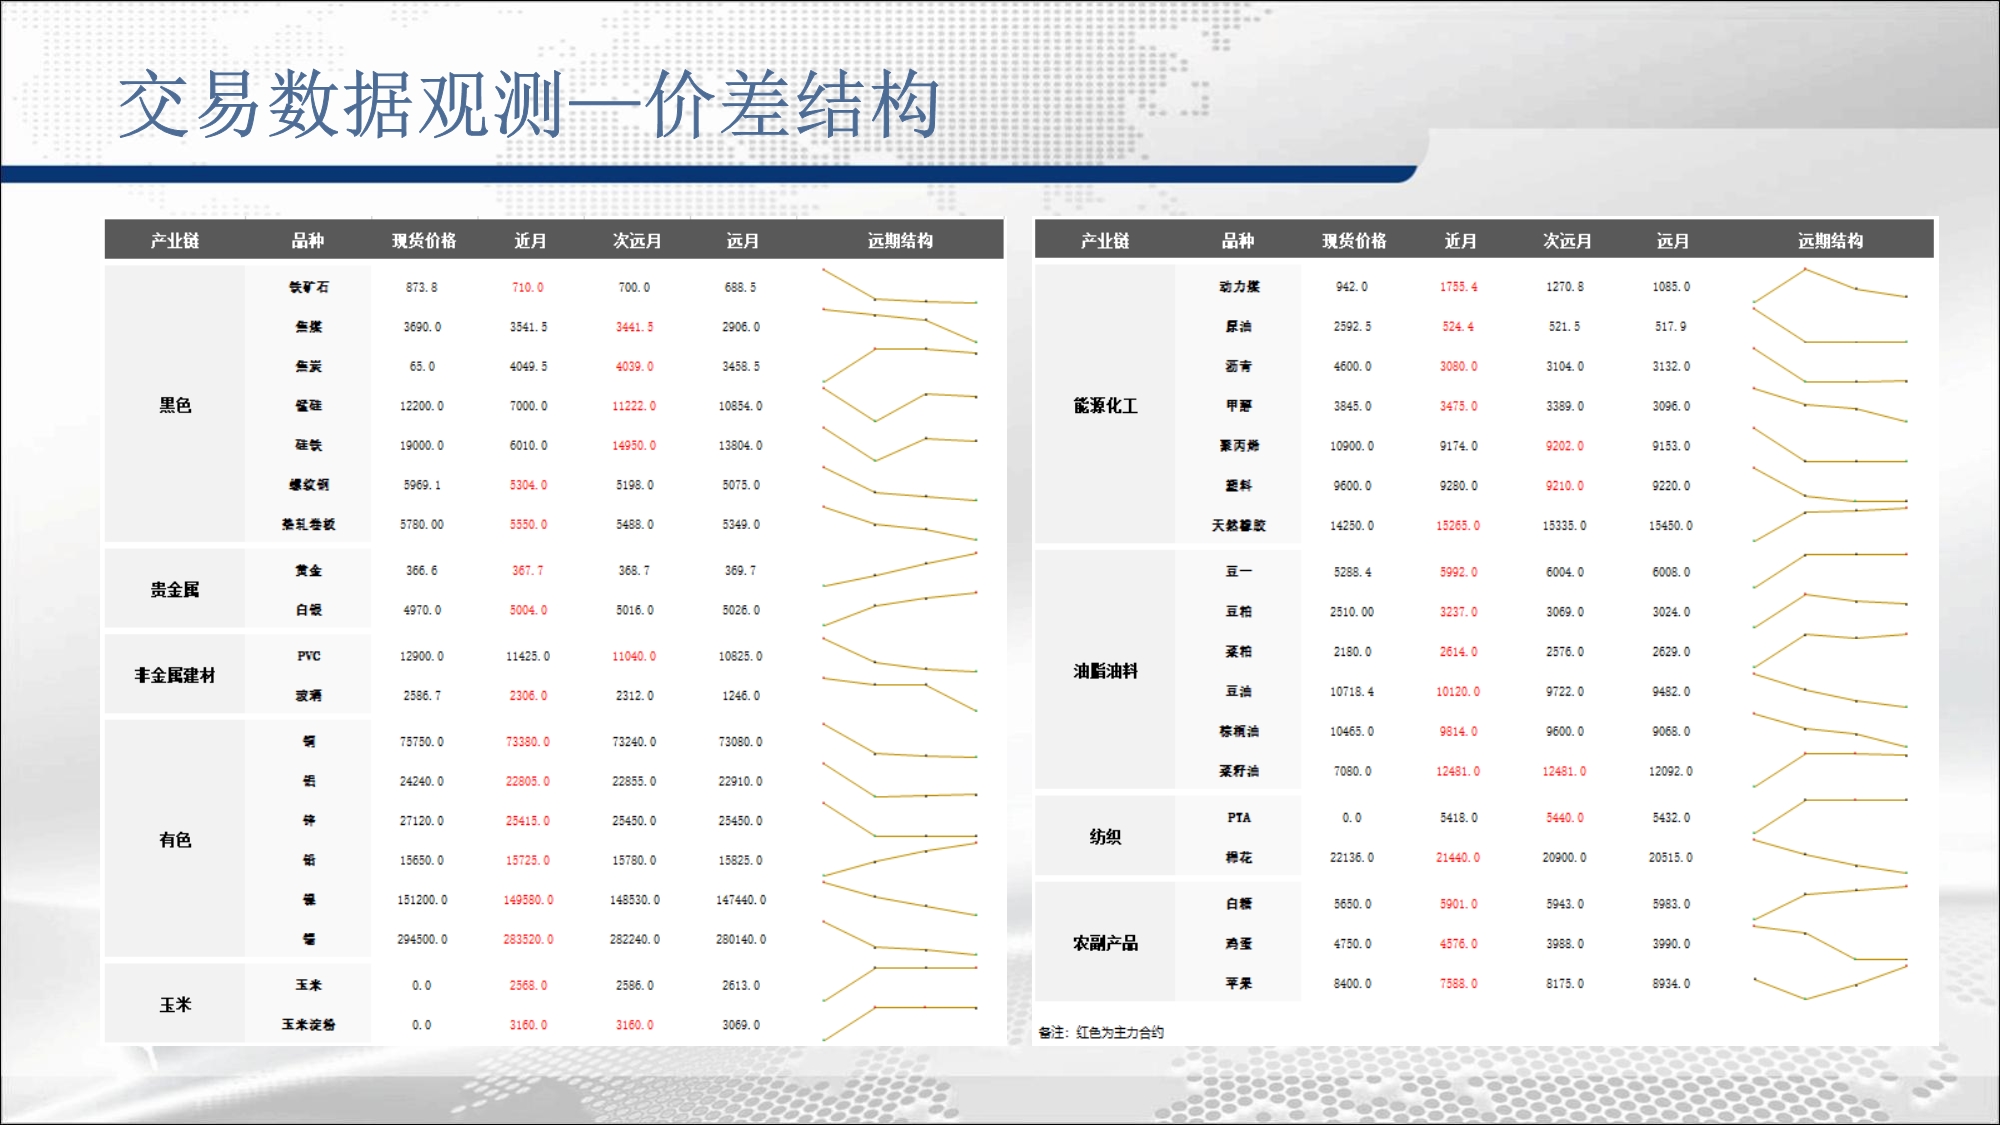Click the 非金属建材 category cell

tap(175, 675)
